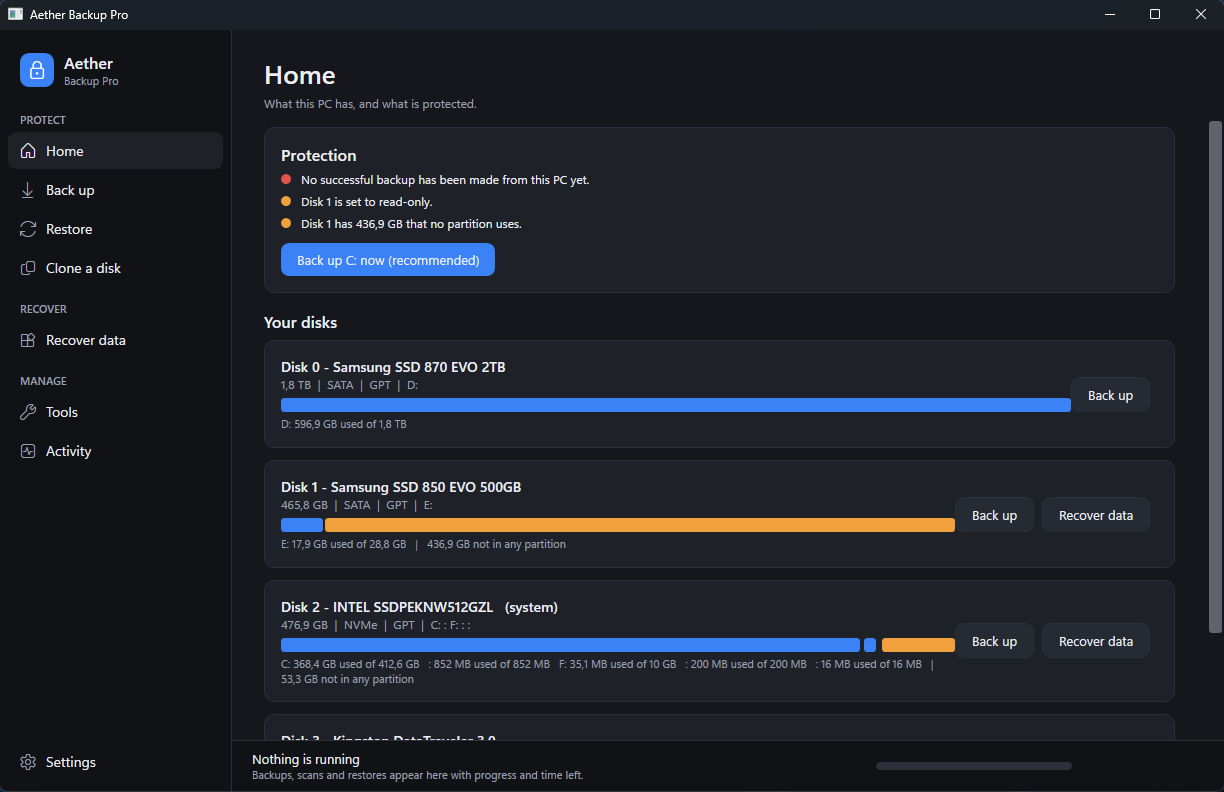This screenshot has height=792, width=1224.
Task: Click 'Disk 1 has 436,9 GB' warning text
Action: (x=411, y=224)
